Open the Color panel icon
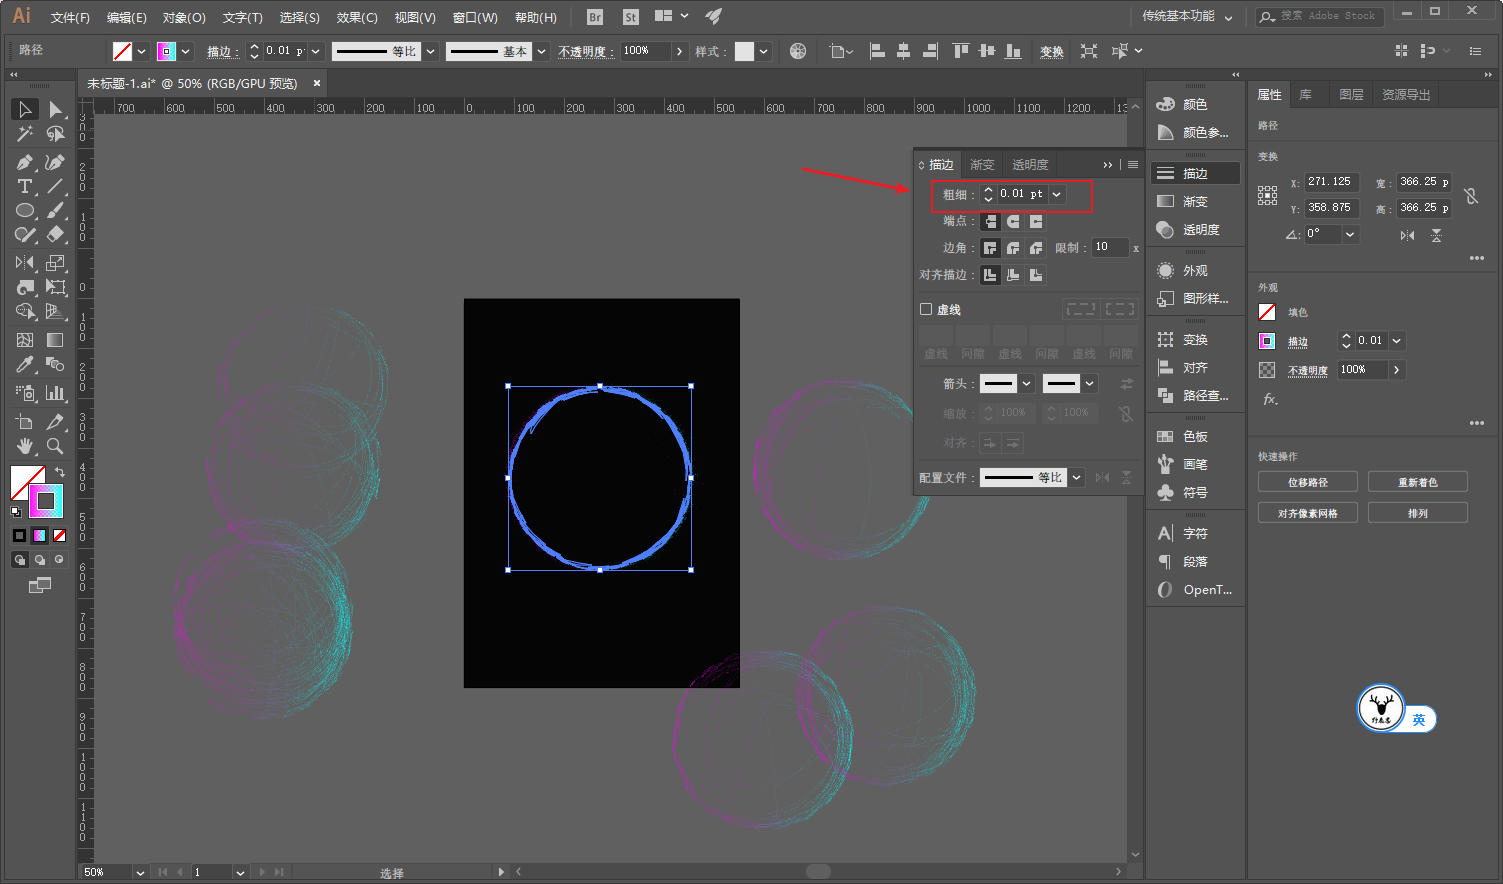Image resolution: width=1503 pixels, height=884 pixels. 1165,104
